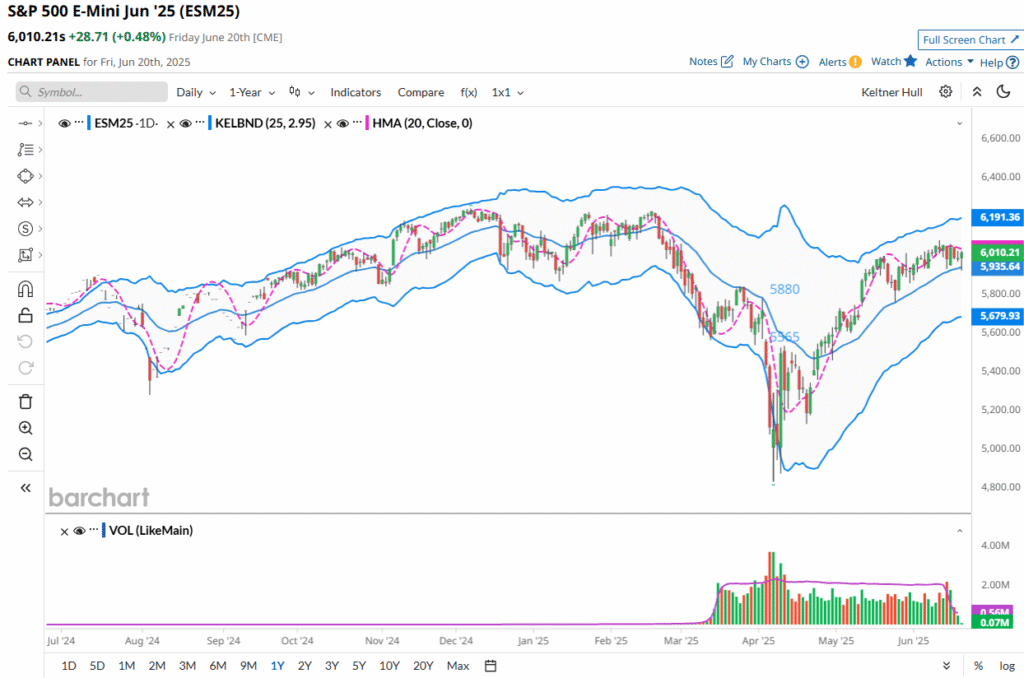Expand the 1-Year period dropdown
This screenshot has height=678, width=1024.
click(x=251, y=92)
